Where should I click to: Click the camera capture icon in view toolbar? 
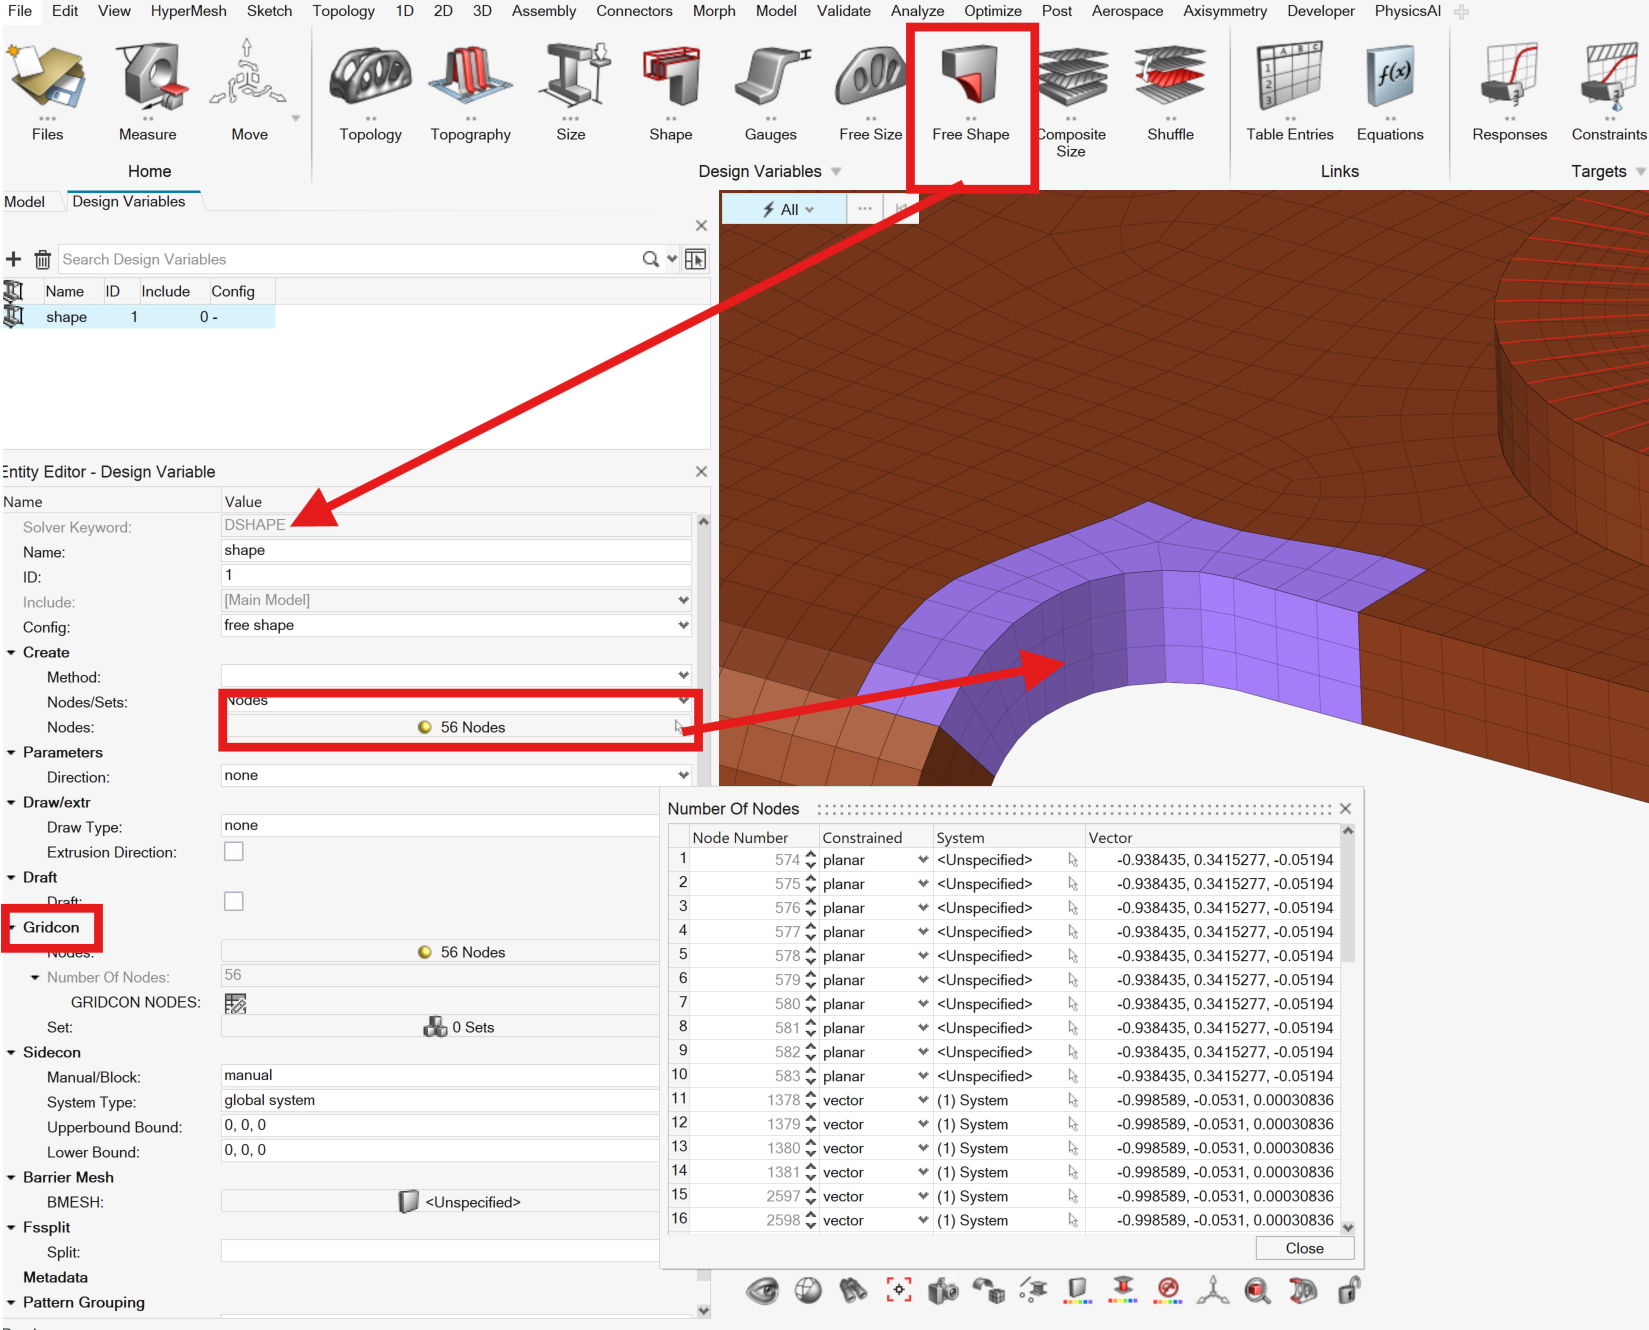tap(943, 1291)
